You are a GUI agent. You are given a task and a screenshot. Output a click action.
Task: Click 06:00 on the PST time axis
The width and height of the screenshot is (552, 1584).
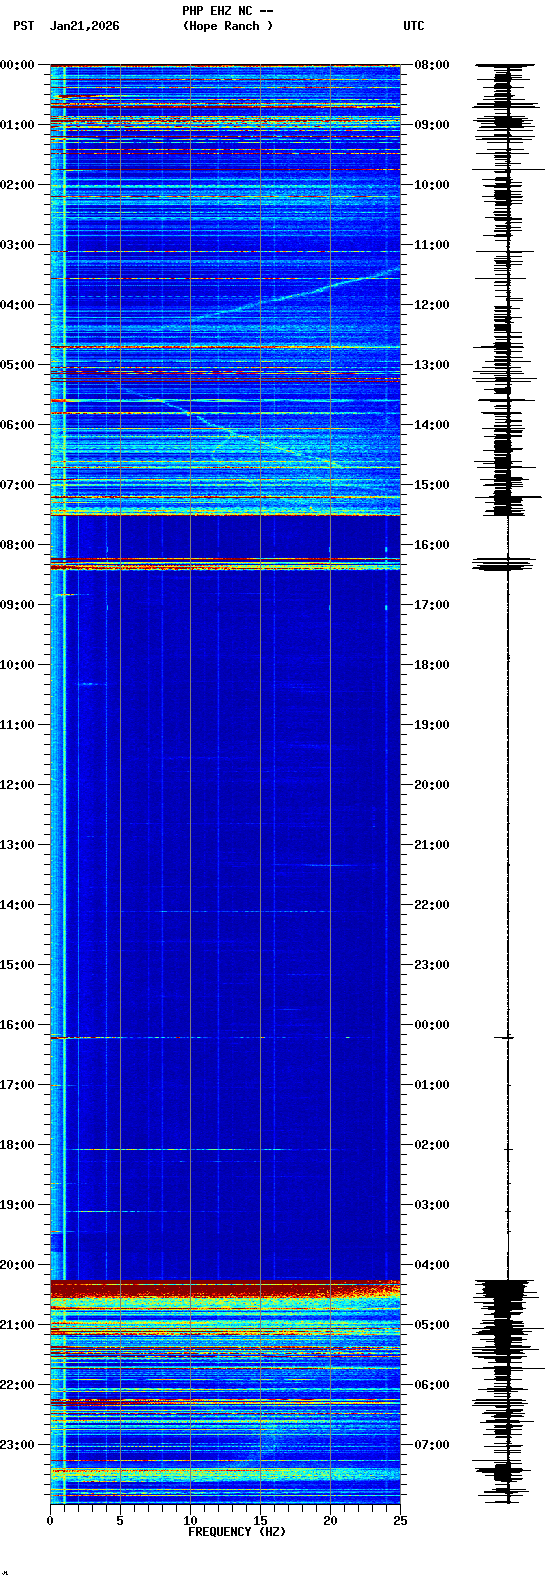click(17, 425)
